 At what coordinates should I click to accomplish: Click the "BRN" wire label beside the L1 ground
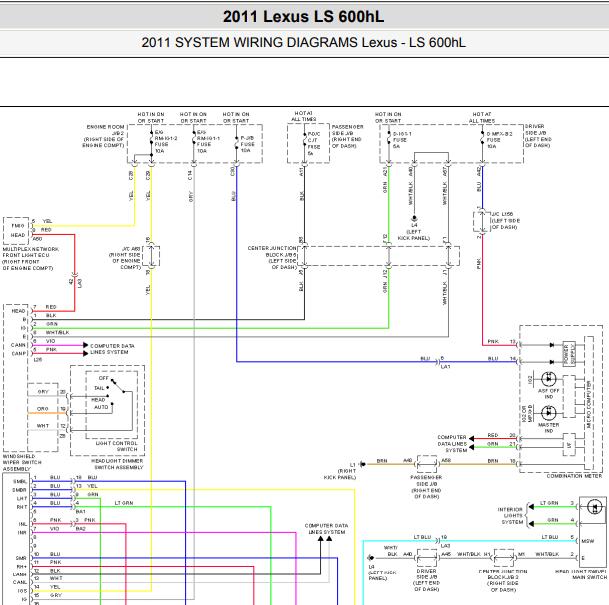click(382, 461)
